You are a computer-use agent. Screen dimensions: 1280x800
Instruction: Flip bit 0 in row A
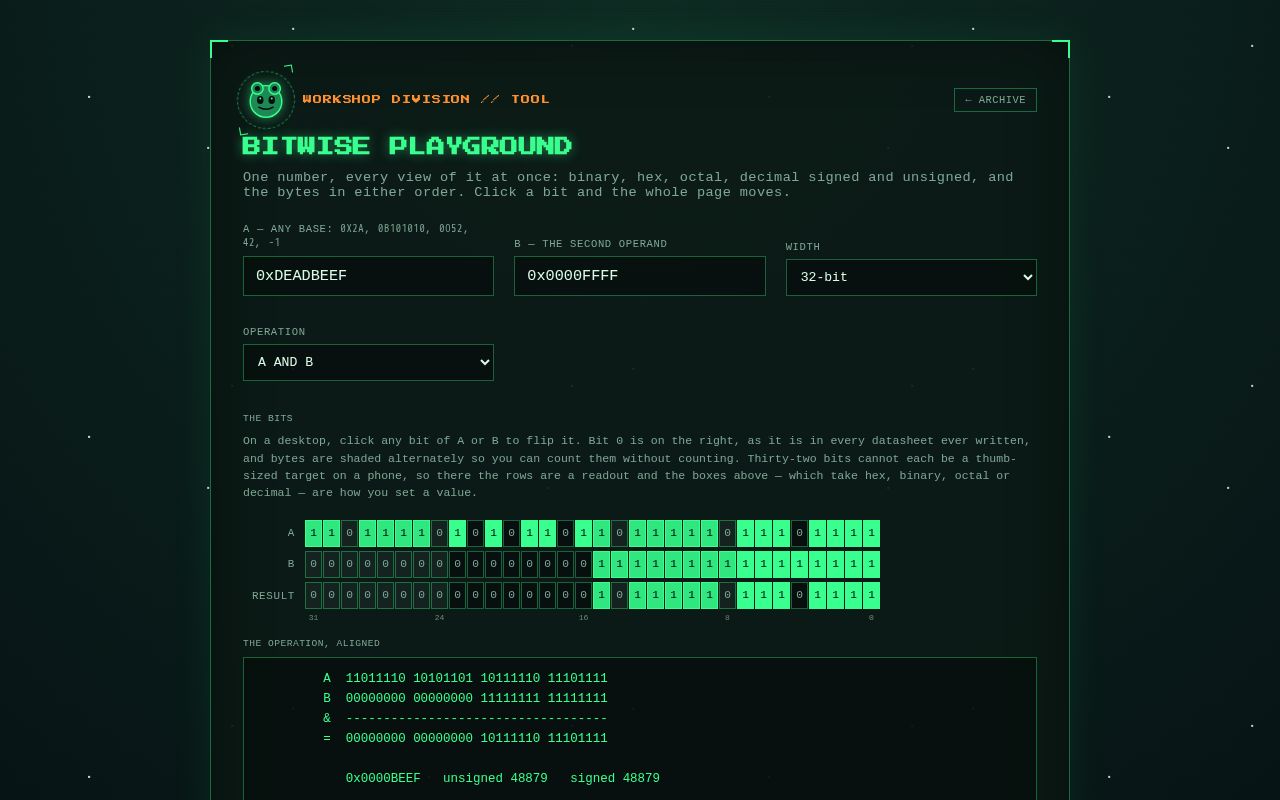872,533
